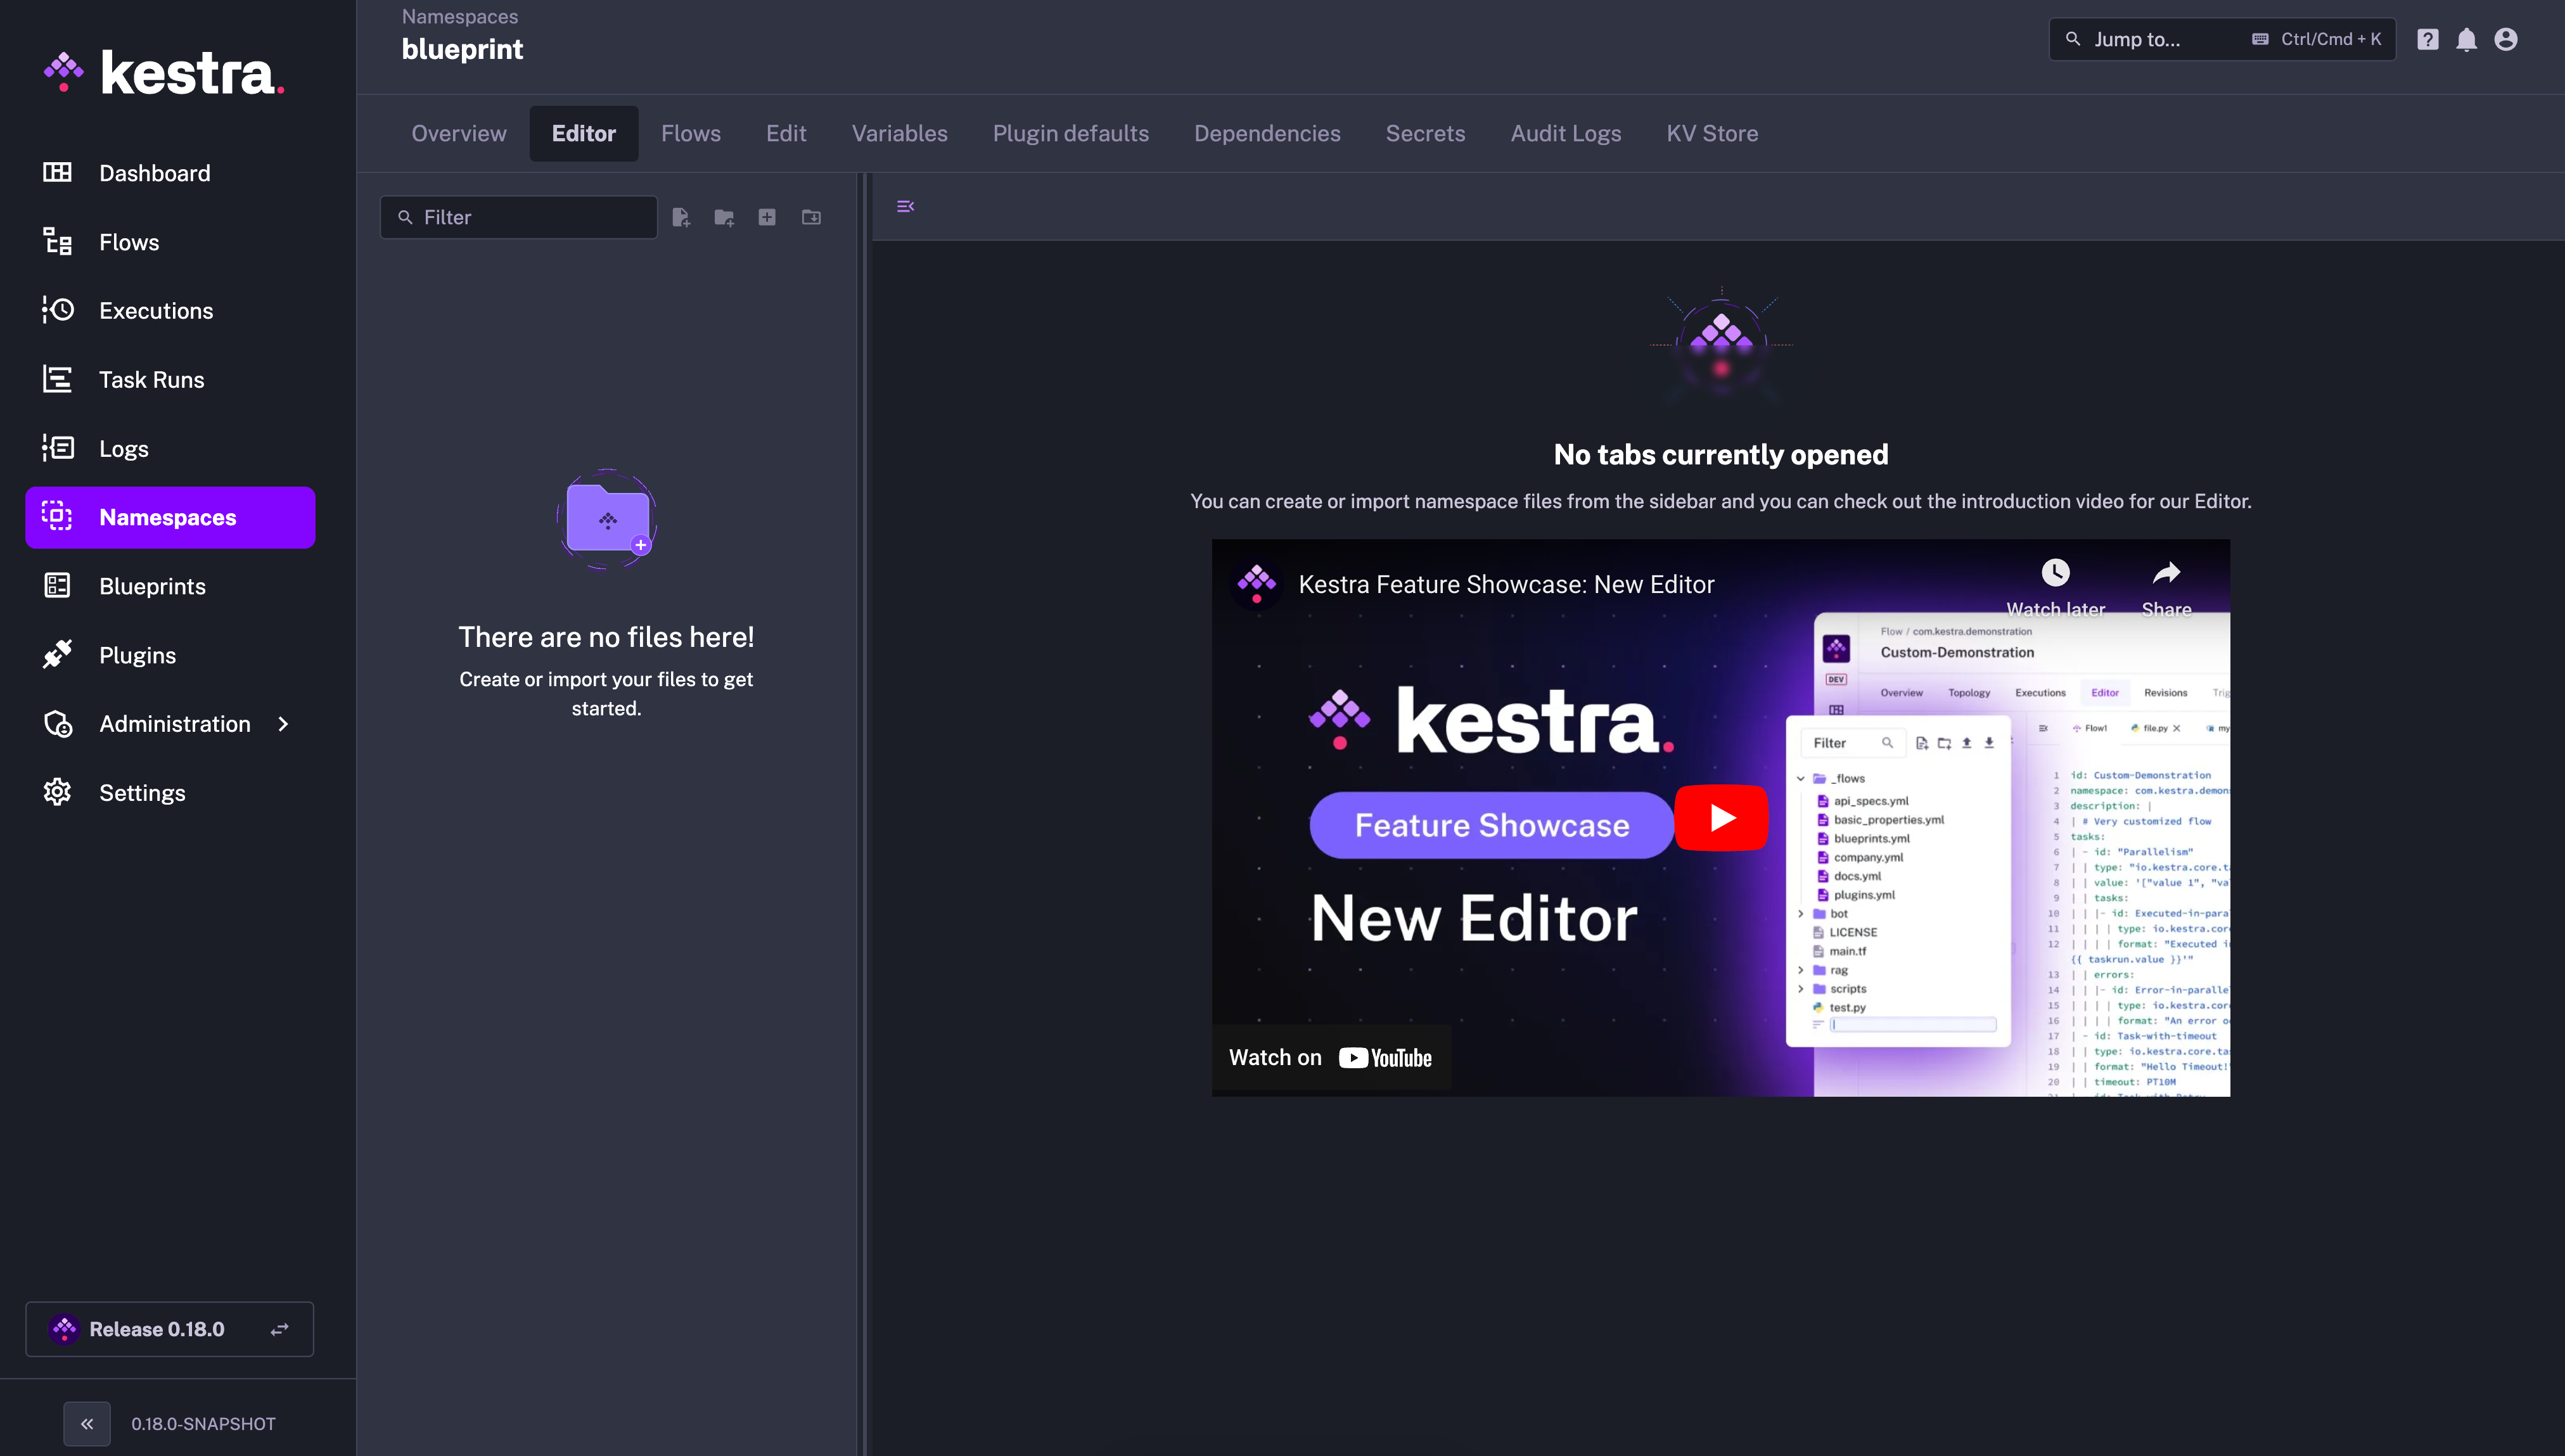Expand the Administration submenu
This screenshot has width=2565, height=1456.
pos(283,724)
